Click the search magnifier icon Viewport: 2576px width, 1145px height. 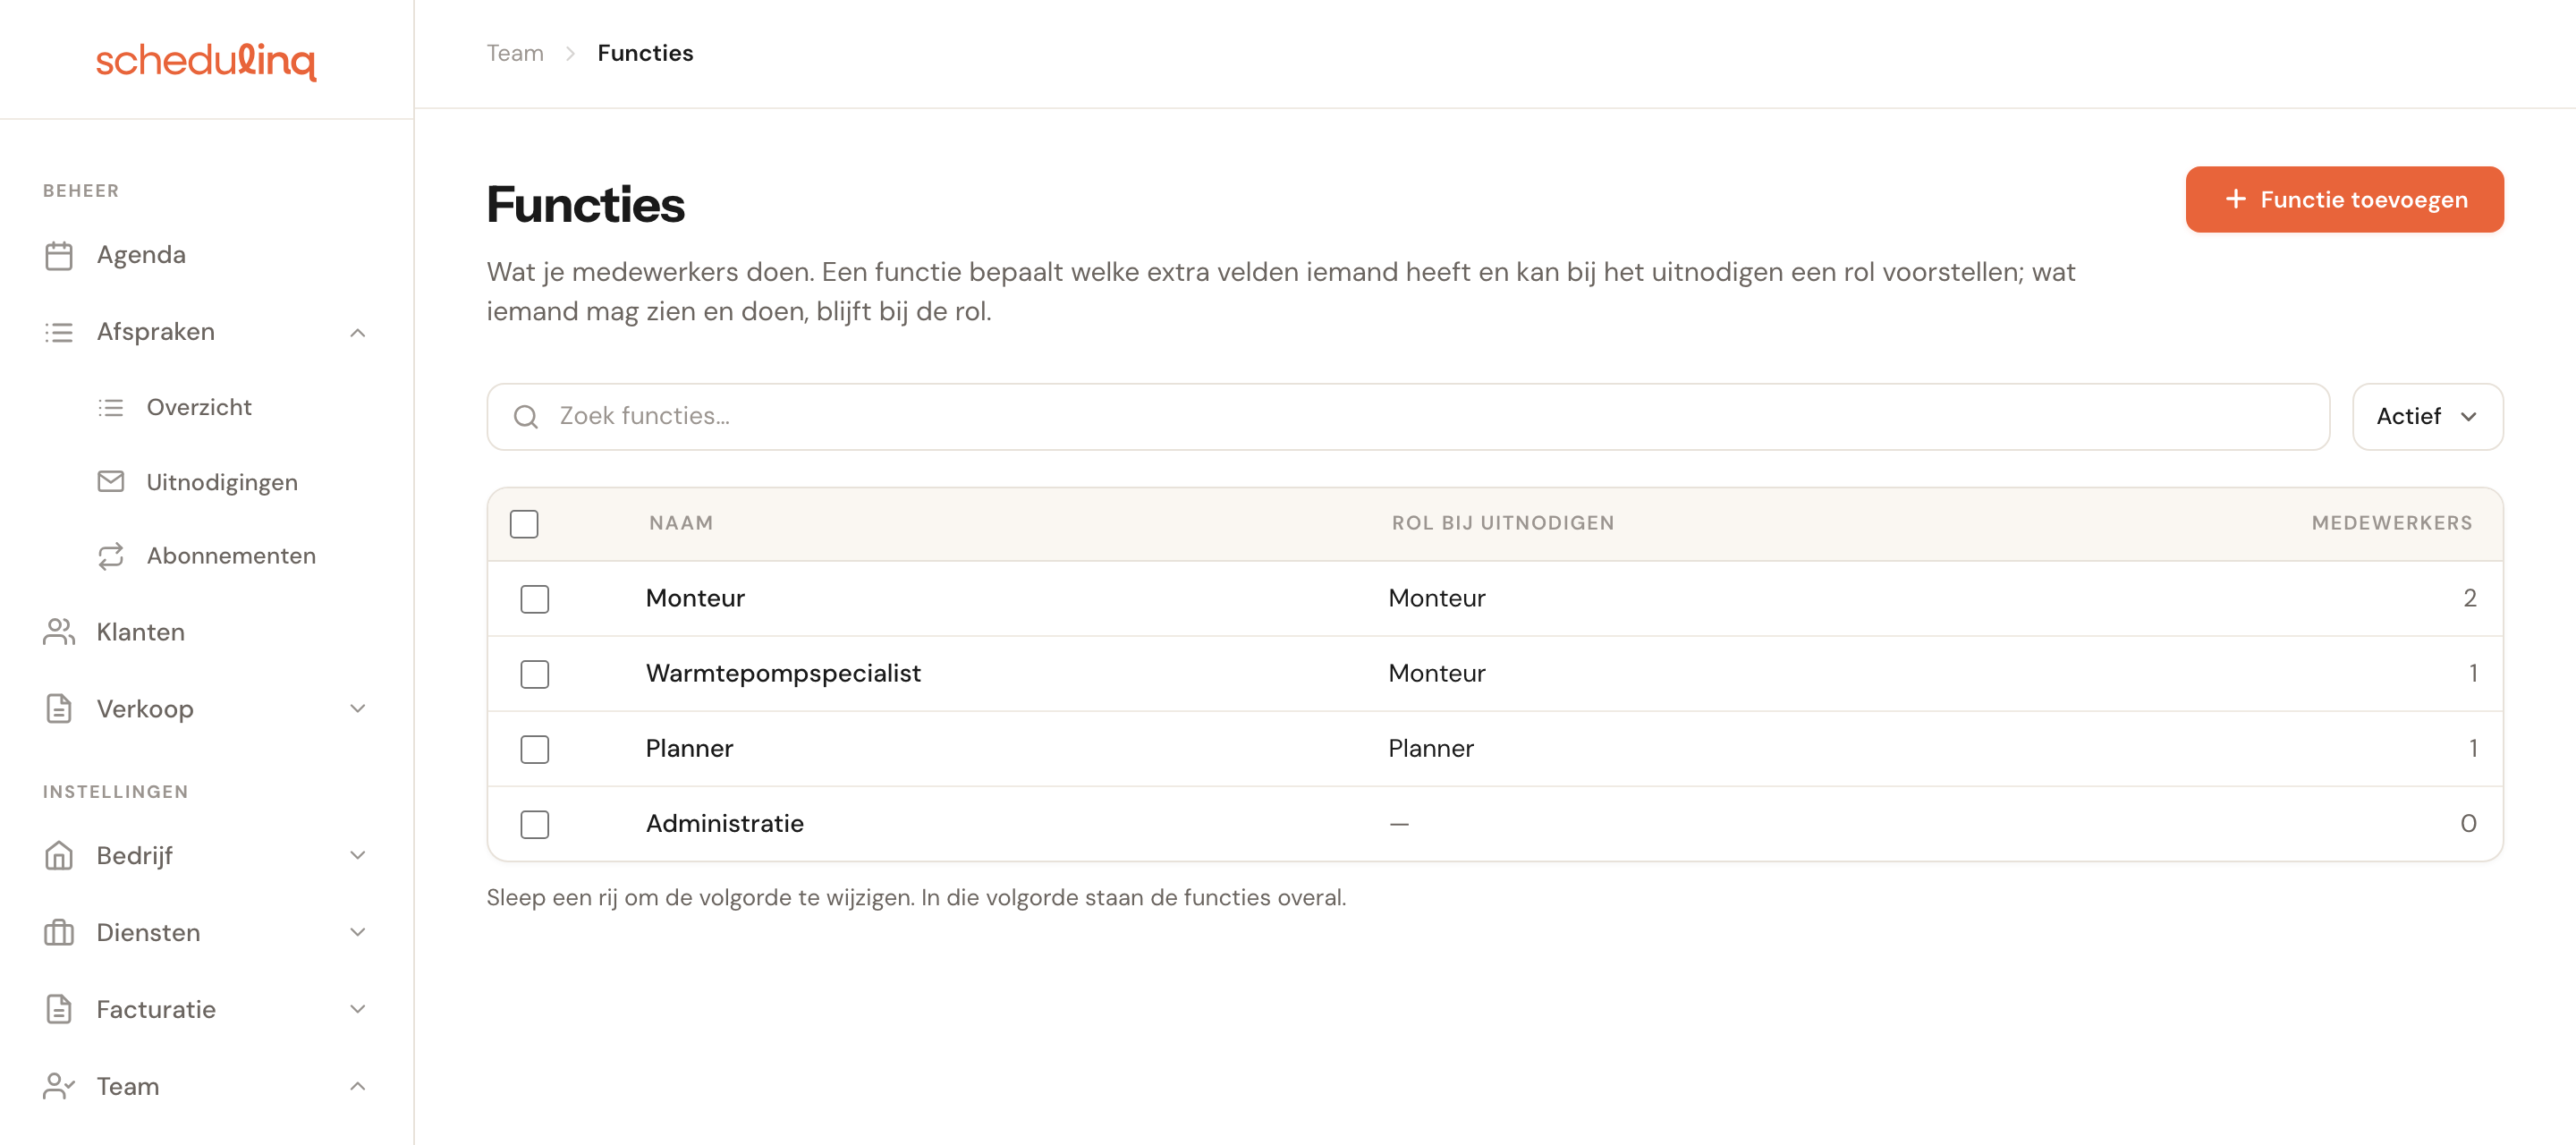pos(526,417)
